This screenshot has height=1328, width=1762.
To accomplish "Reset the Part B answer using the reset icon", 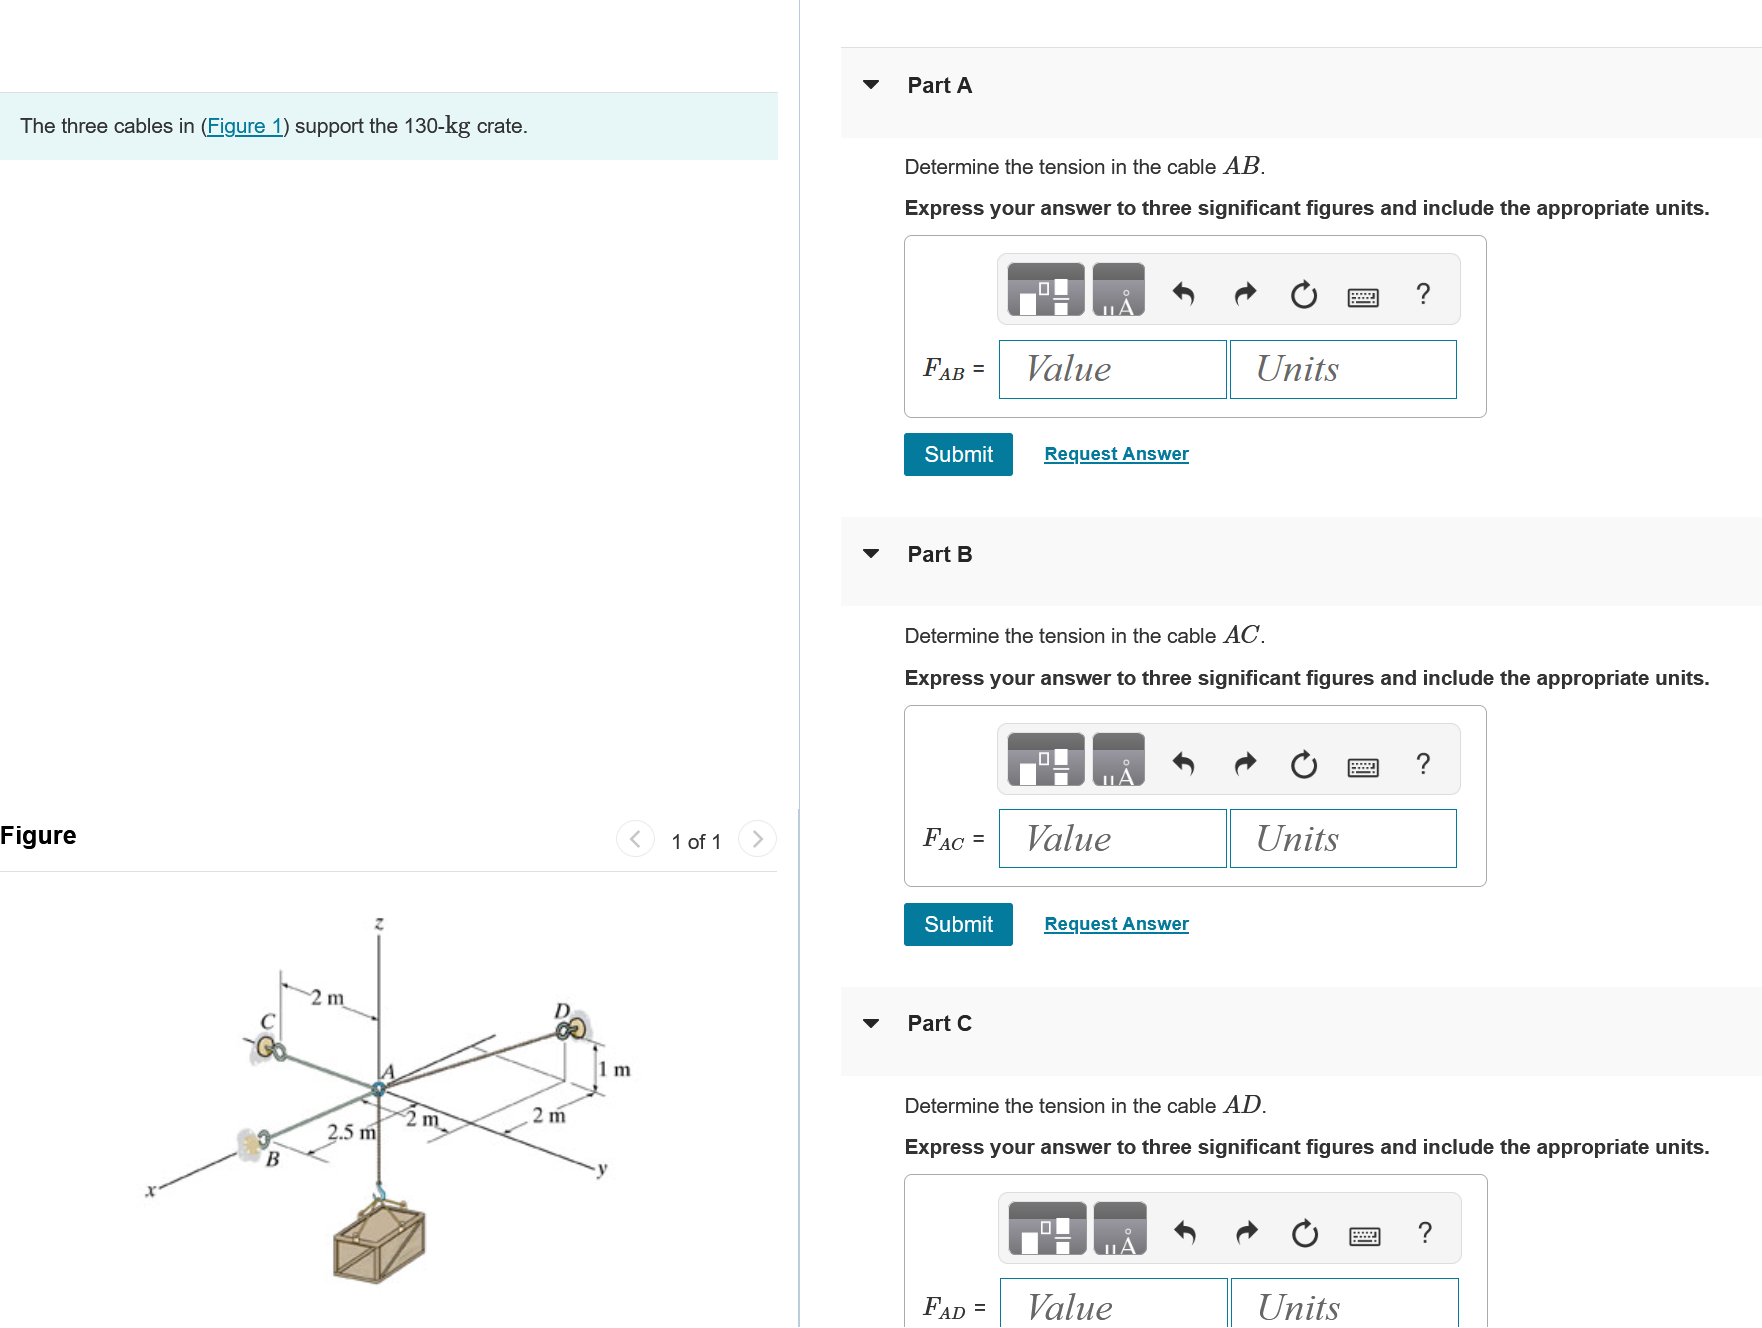I will point(1303,765).
